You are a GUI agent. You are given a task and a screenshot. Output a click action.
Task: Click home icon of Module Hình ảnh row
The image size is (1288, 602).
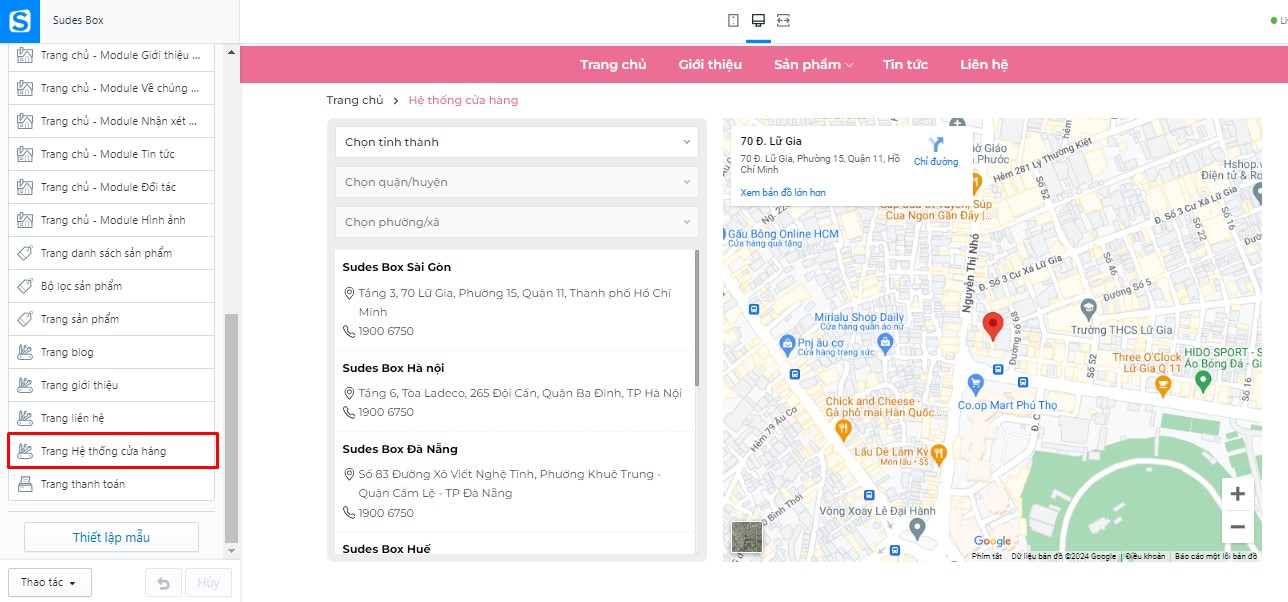tap(25, 220)
